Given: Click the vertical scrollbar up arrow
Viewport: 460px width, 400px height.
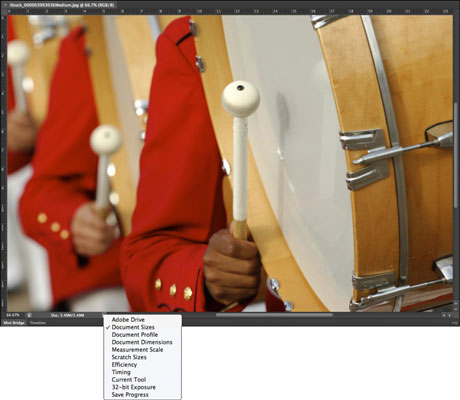Looking at the screenshot, I should point(456,304).
